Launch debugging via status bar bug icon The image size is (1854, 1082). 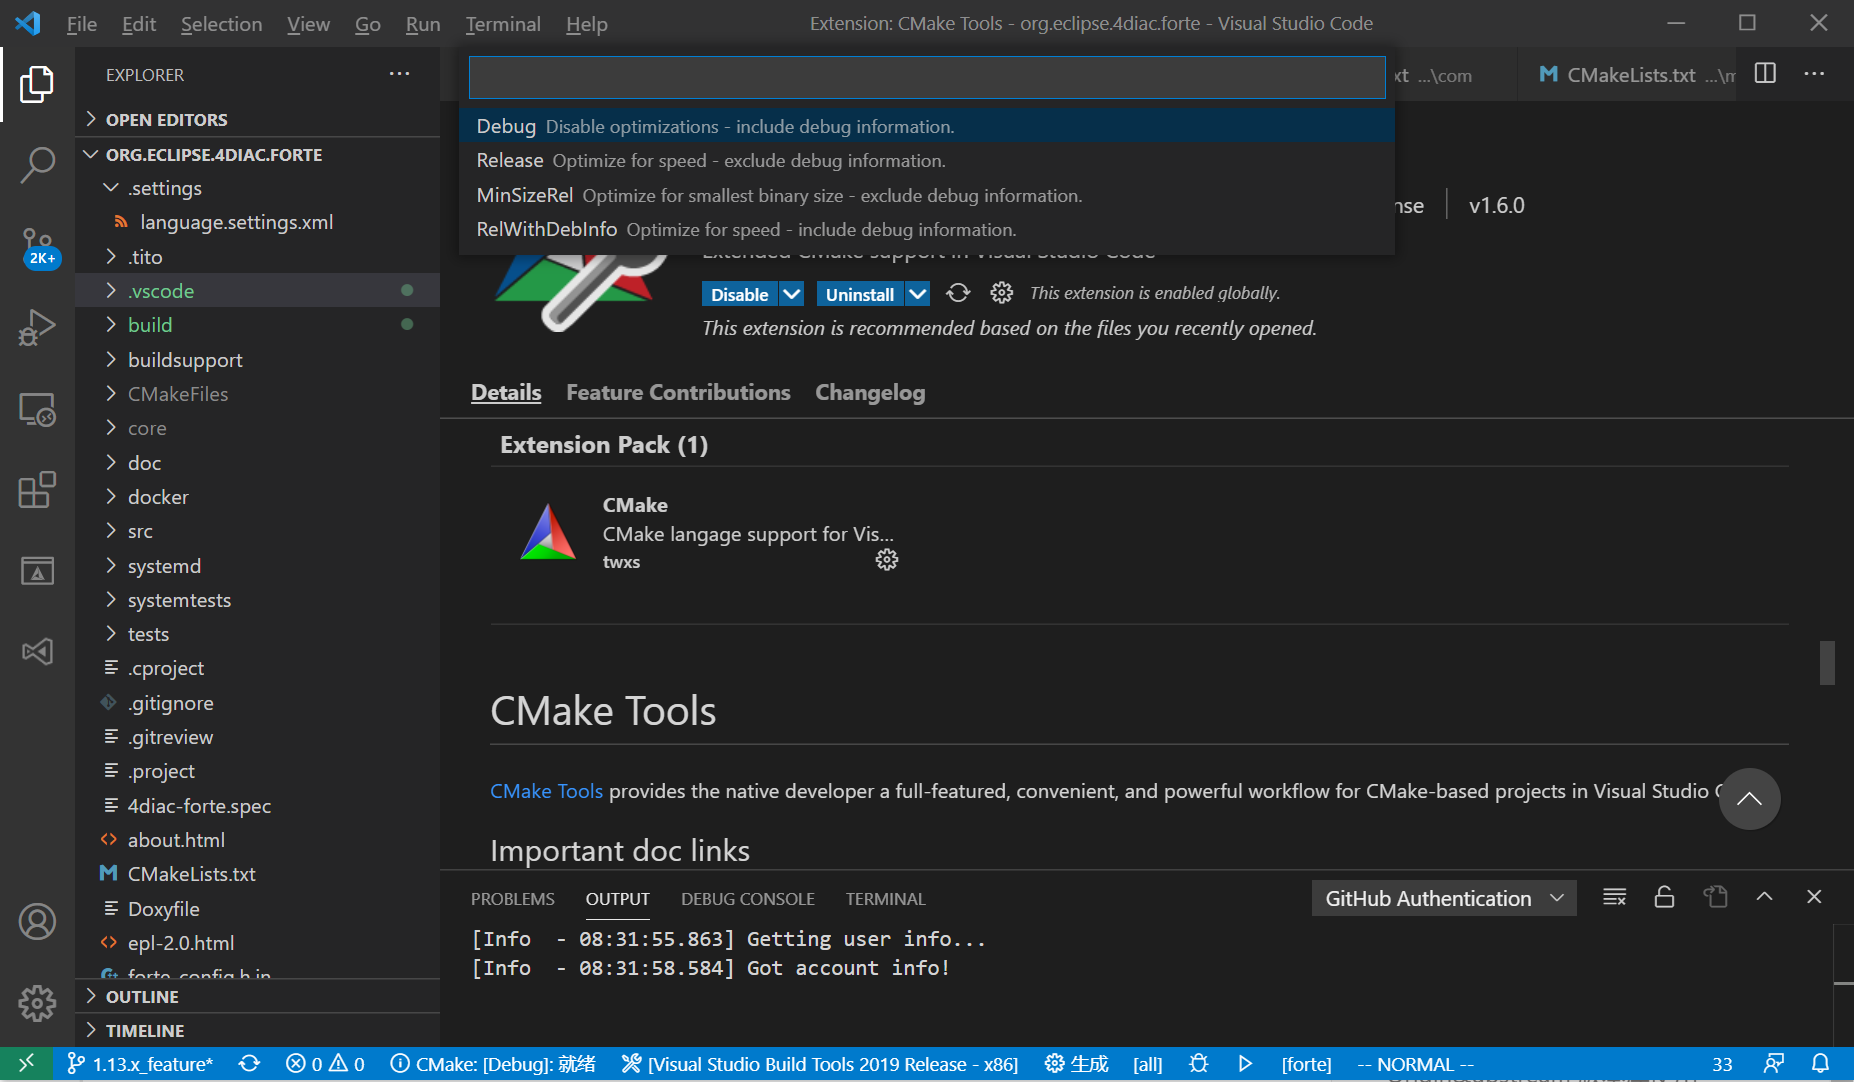pos(1199,1063)
